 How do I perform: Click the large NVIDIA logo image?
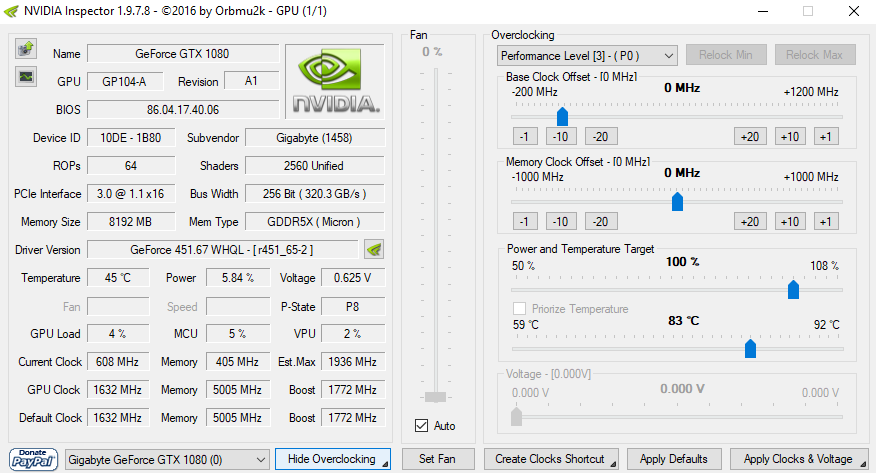[x=335, y=80]
